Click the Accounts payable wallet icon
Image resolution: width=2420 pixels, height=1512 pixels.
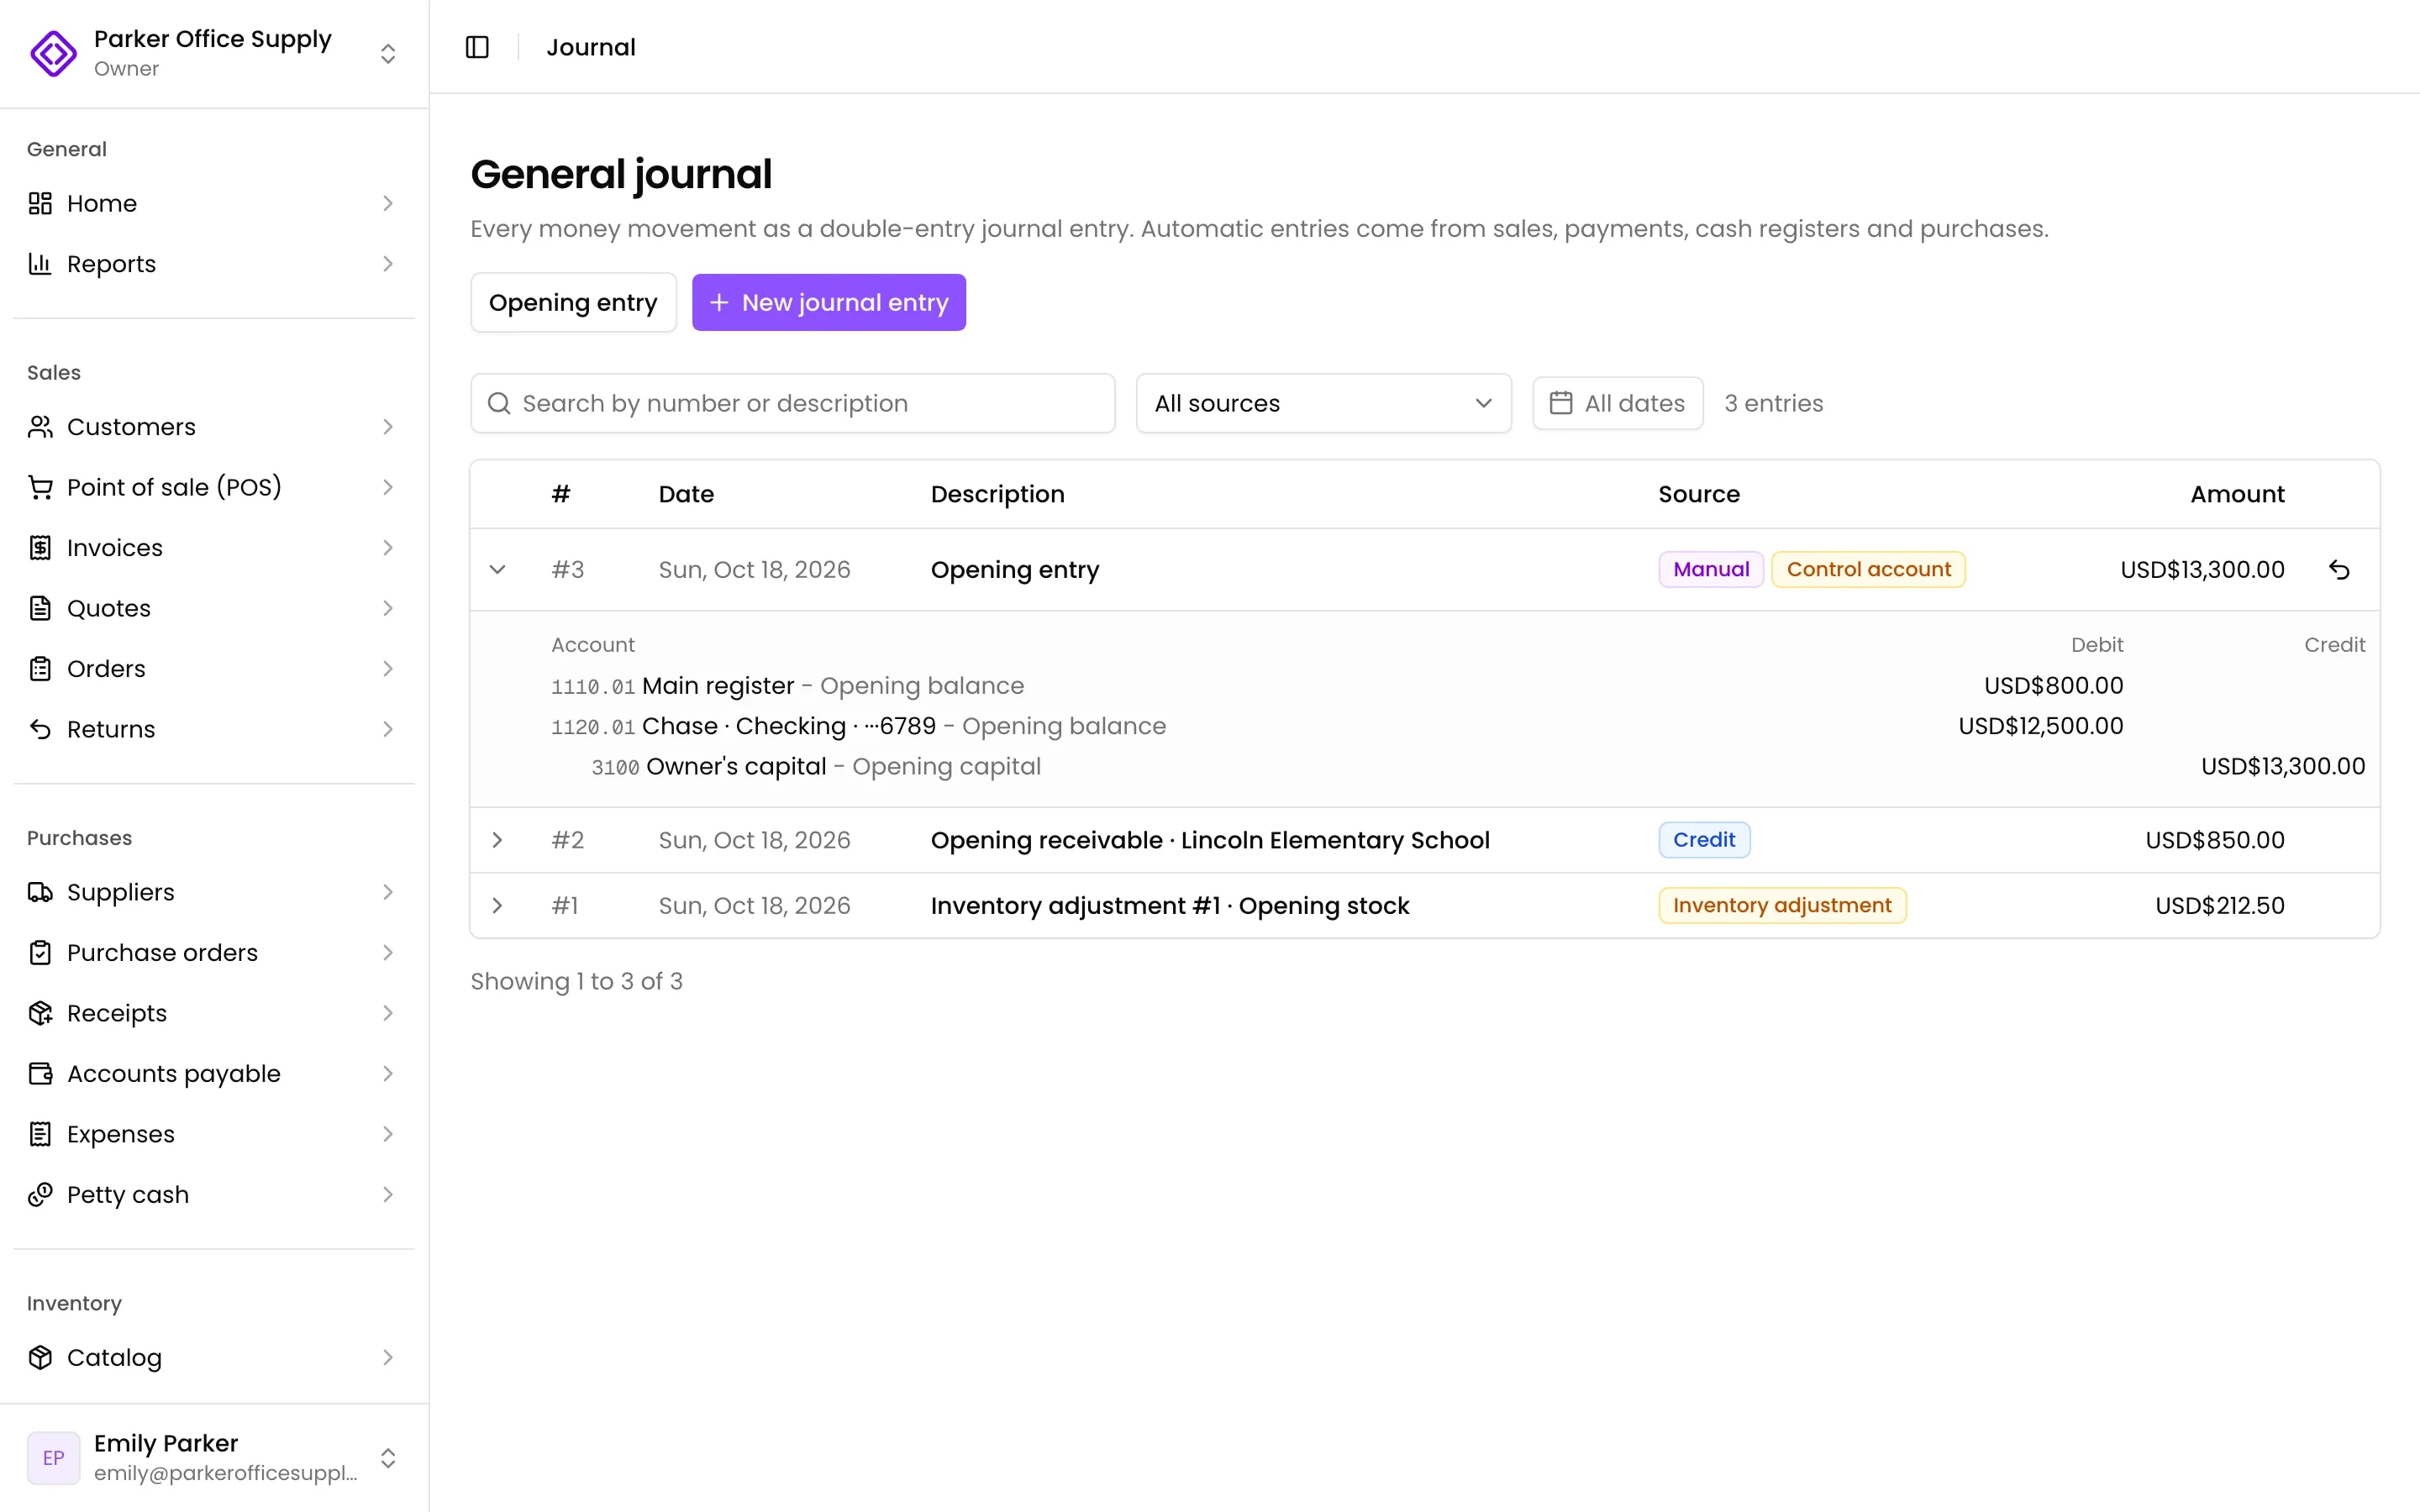click(40, 1074)
